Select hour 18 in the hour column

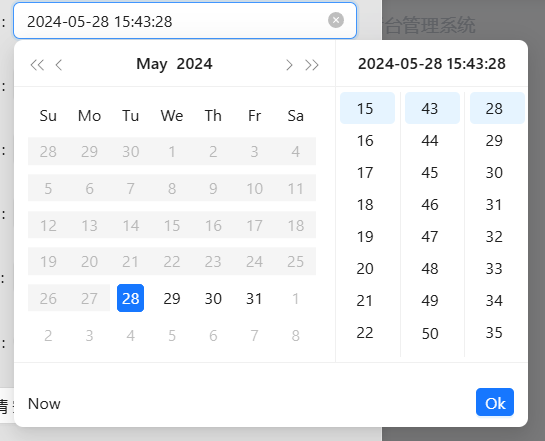pyautogui.click(x=367, y=205)
